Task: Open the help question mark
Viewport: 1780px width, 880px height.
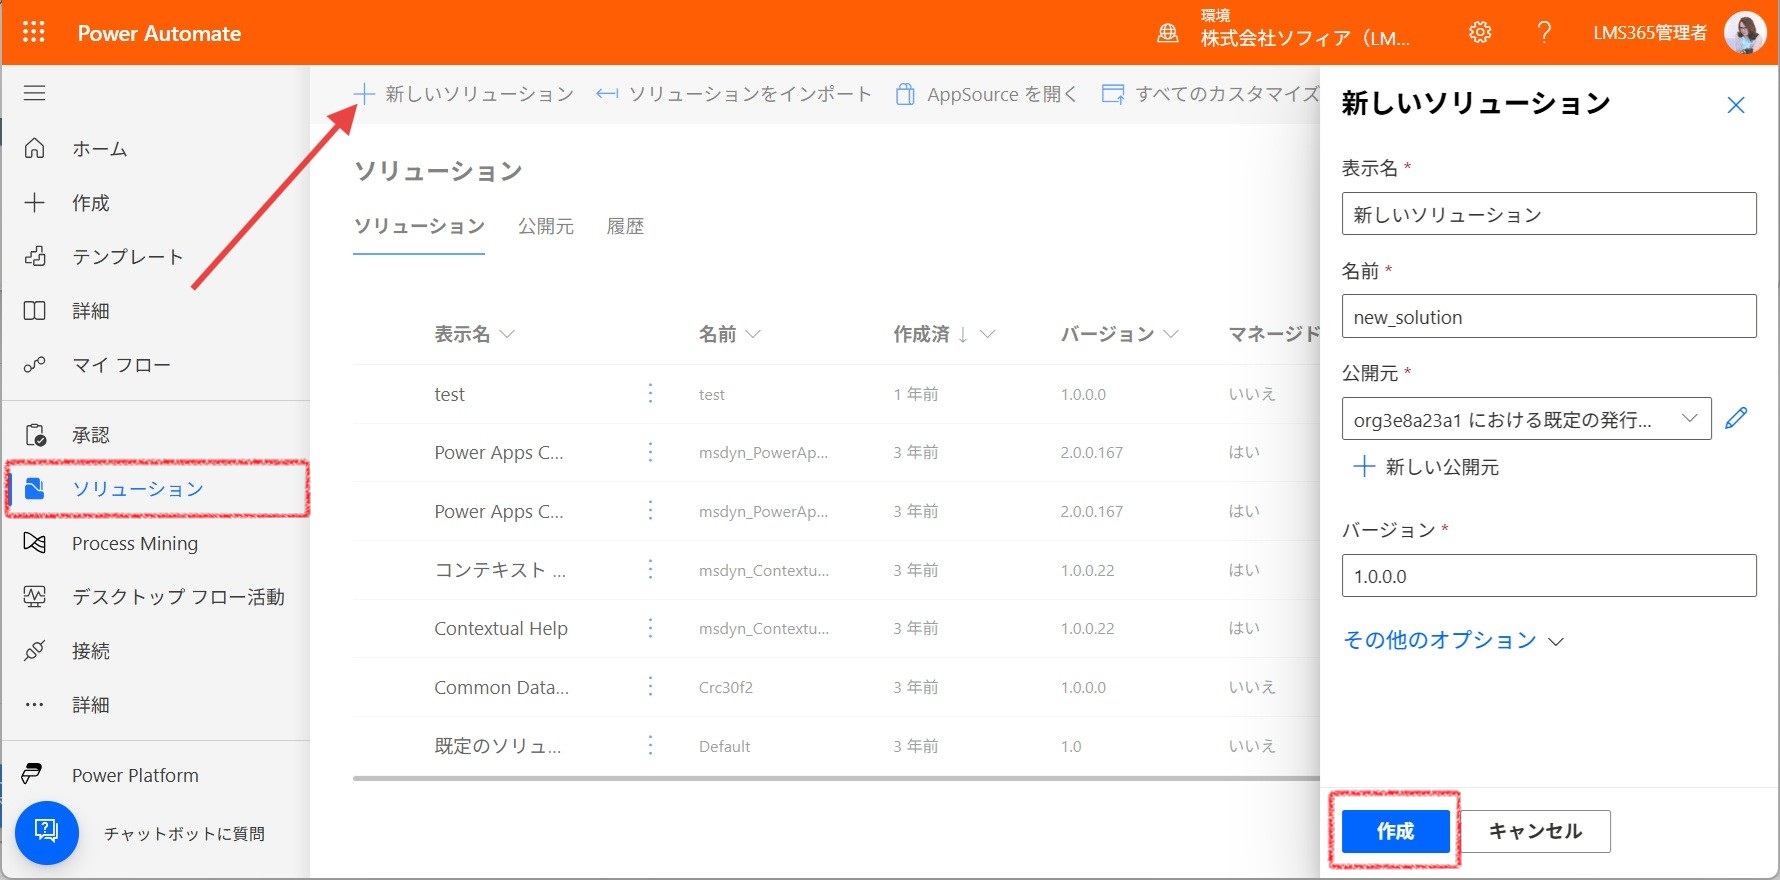Action: (x=1544, y=32)
